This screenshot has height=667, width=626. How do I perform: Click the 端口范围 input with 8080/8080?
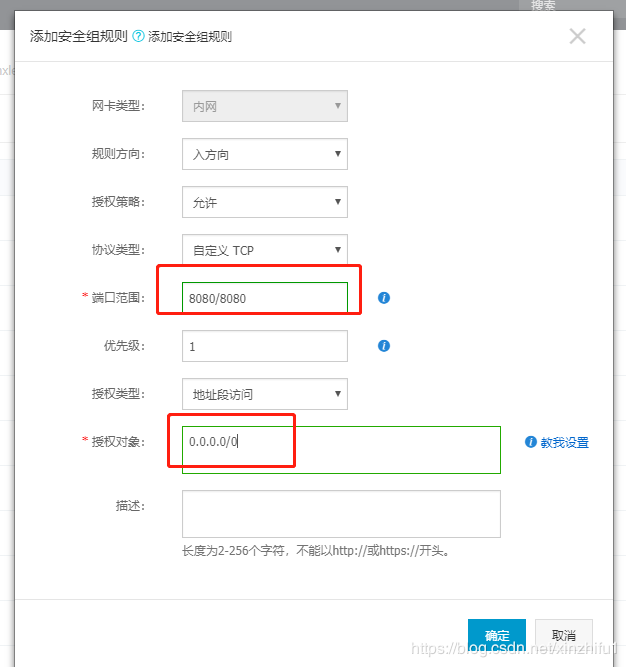pyautogui.click(x=265, y=298)
